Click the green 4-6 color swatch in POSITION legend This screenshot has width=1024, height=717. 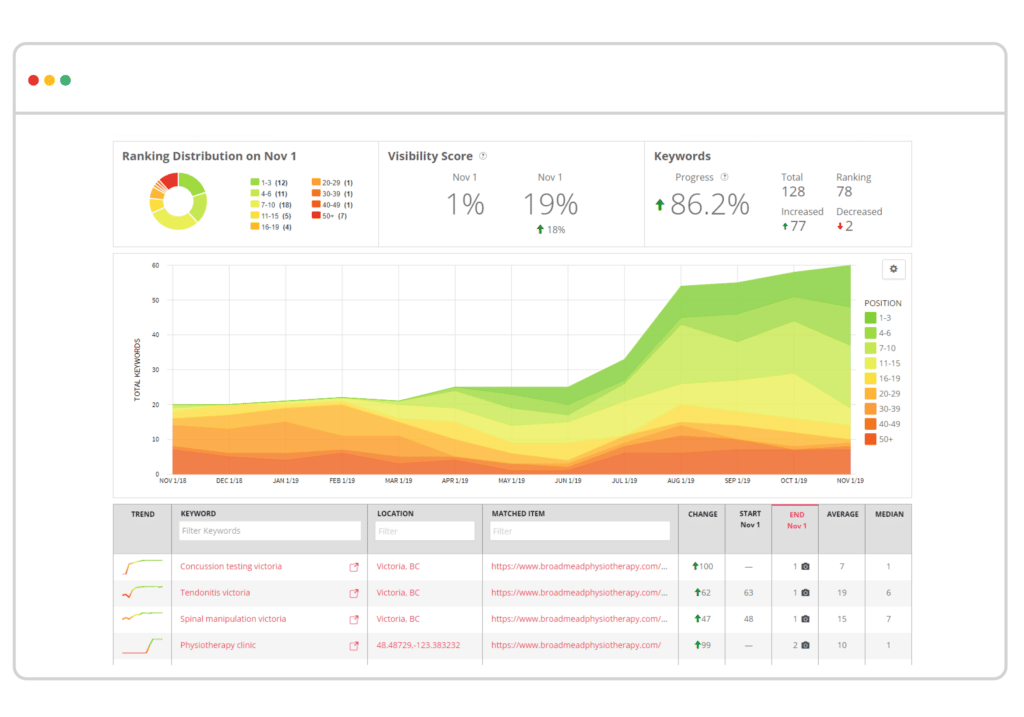click(x=870, y=332)
